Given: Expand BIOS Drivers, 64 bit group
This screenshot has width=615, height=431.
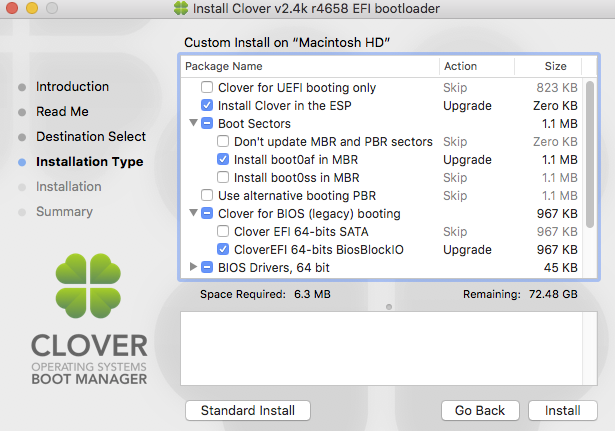Looking at the screenshot, I should click(x=193, y=267).
